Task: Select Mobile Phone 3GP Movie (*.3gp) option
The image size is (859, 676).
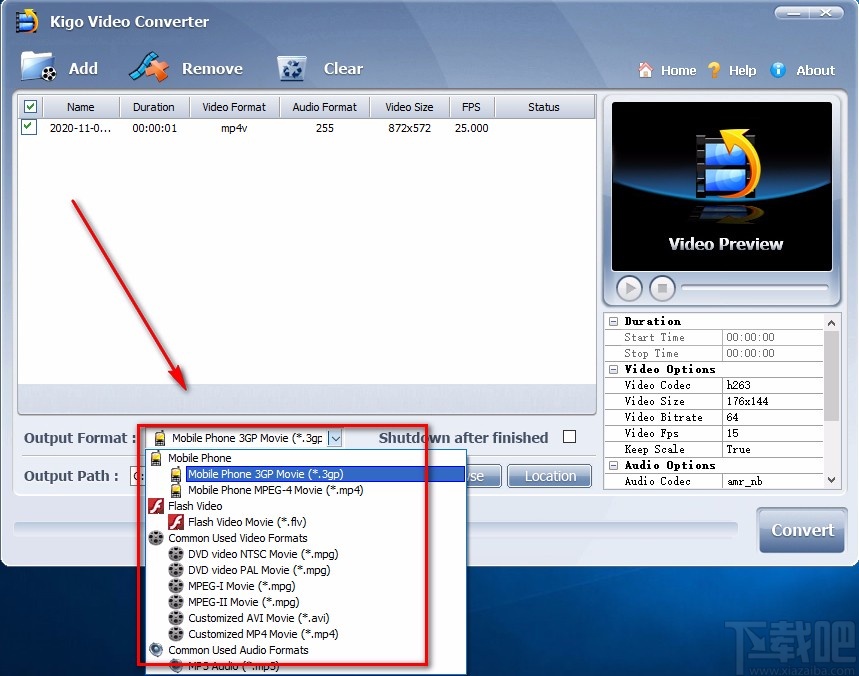Action: click(x=325, y=474)
